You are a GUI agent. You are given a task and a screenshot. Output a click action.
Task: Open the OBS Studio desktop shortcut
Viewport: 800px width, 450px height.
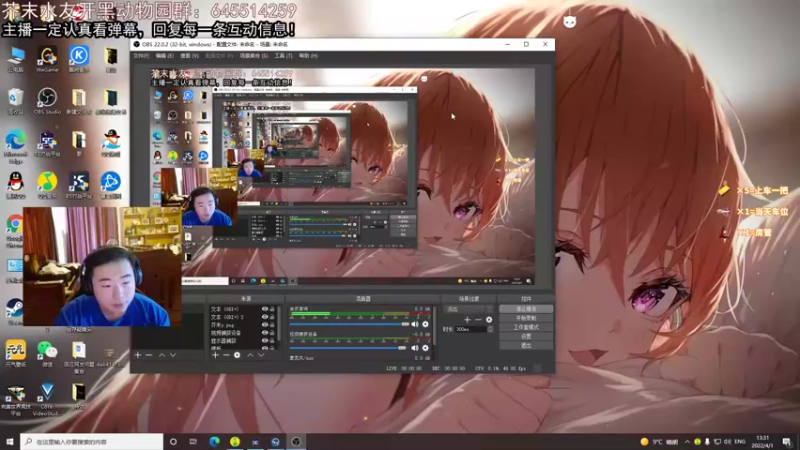[47, 101]
